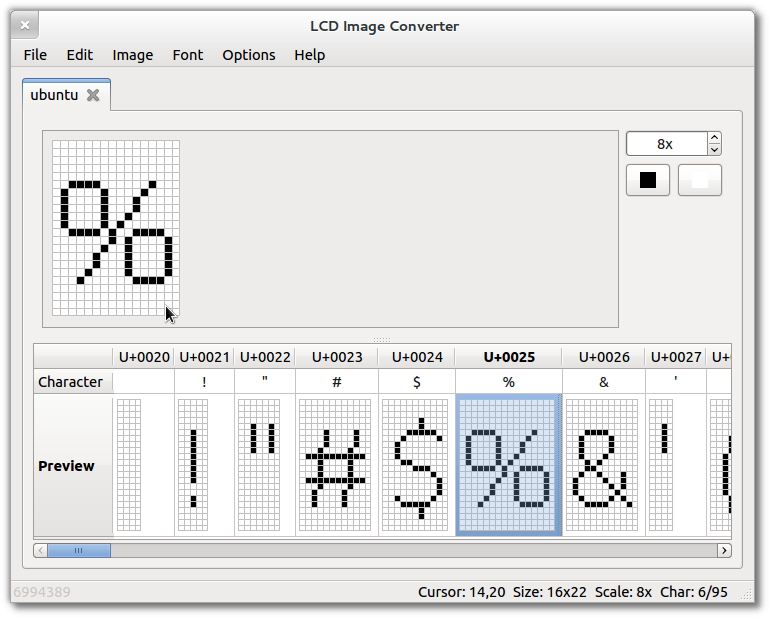Viewport: 771px width, 619px height.
Task: Open the double quote glyph preview
Action: [x=259, y=465]
